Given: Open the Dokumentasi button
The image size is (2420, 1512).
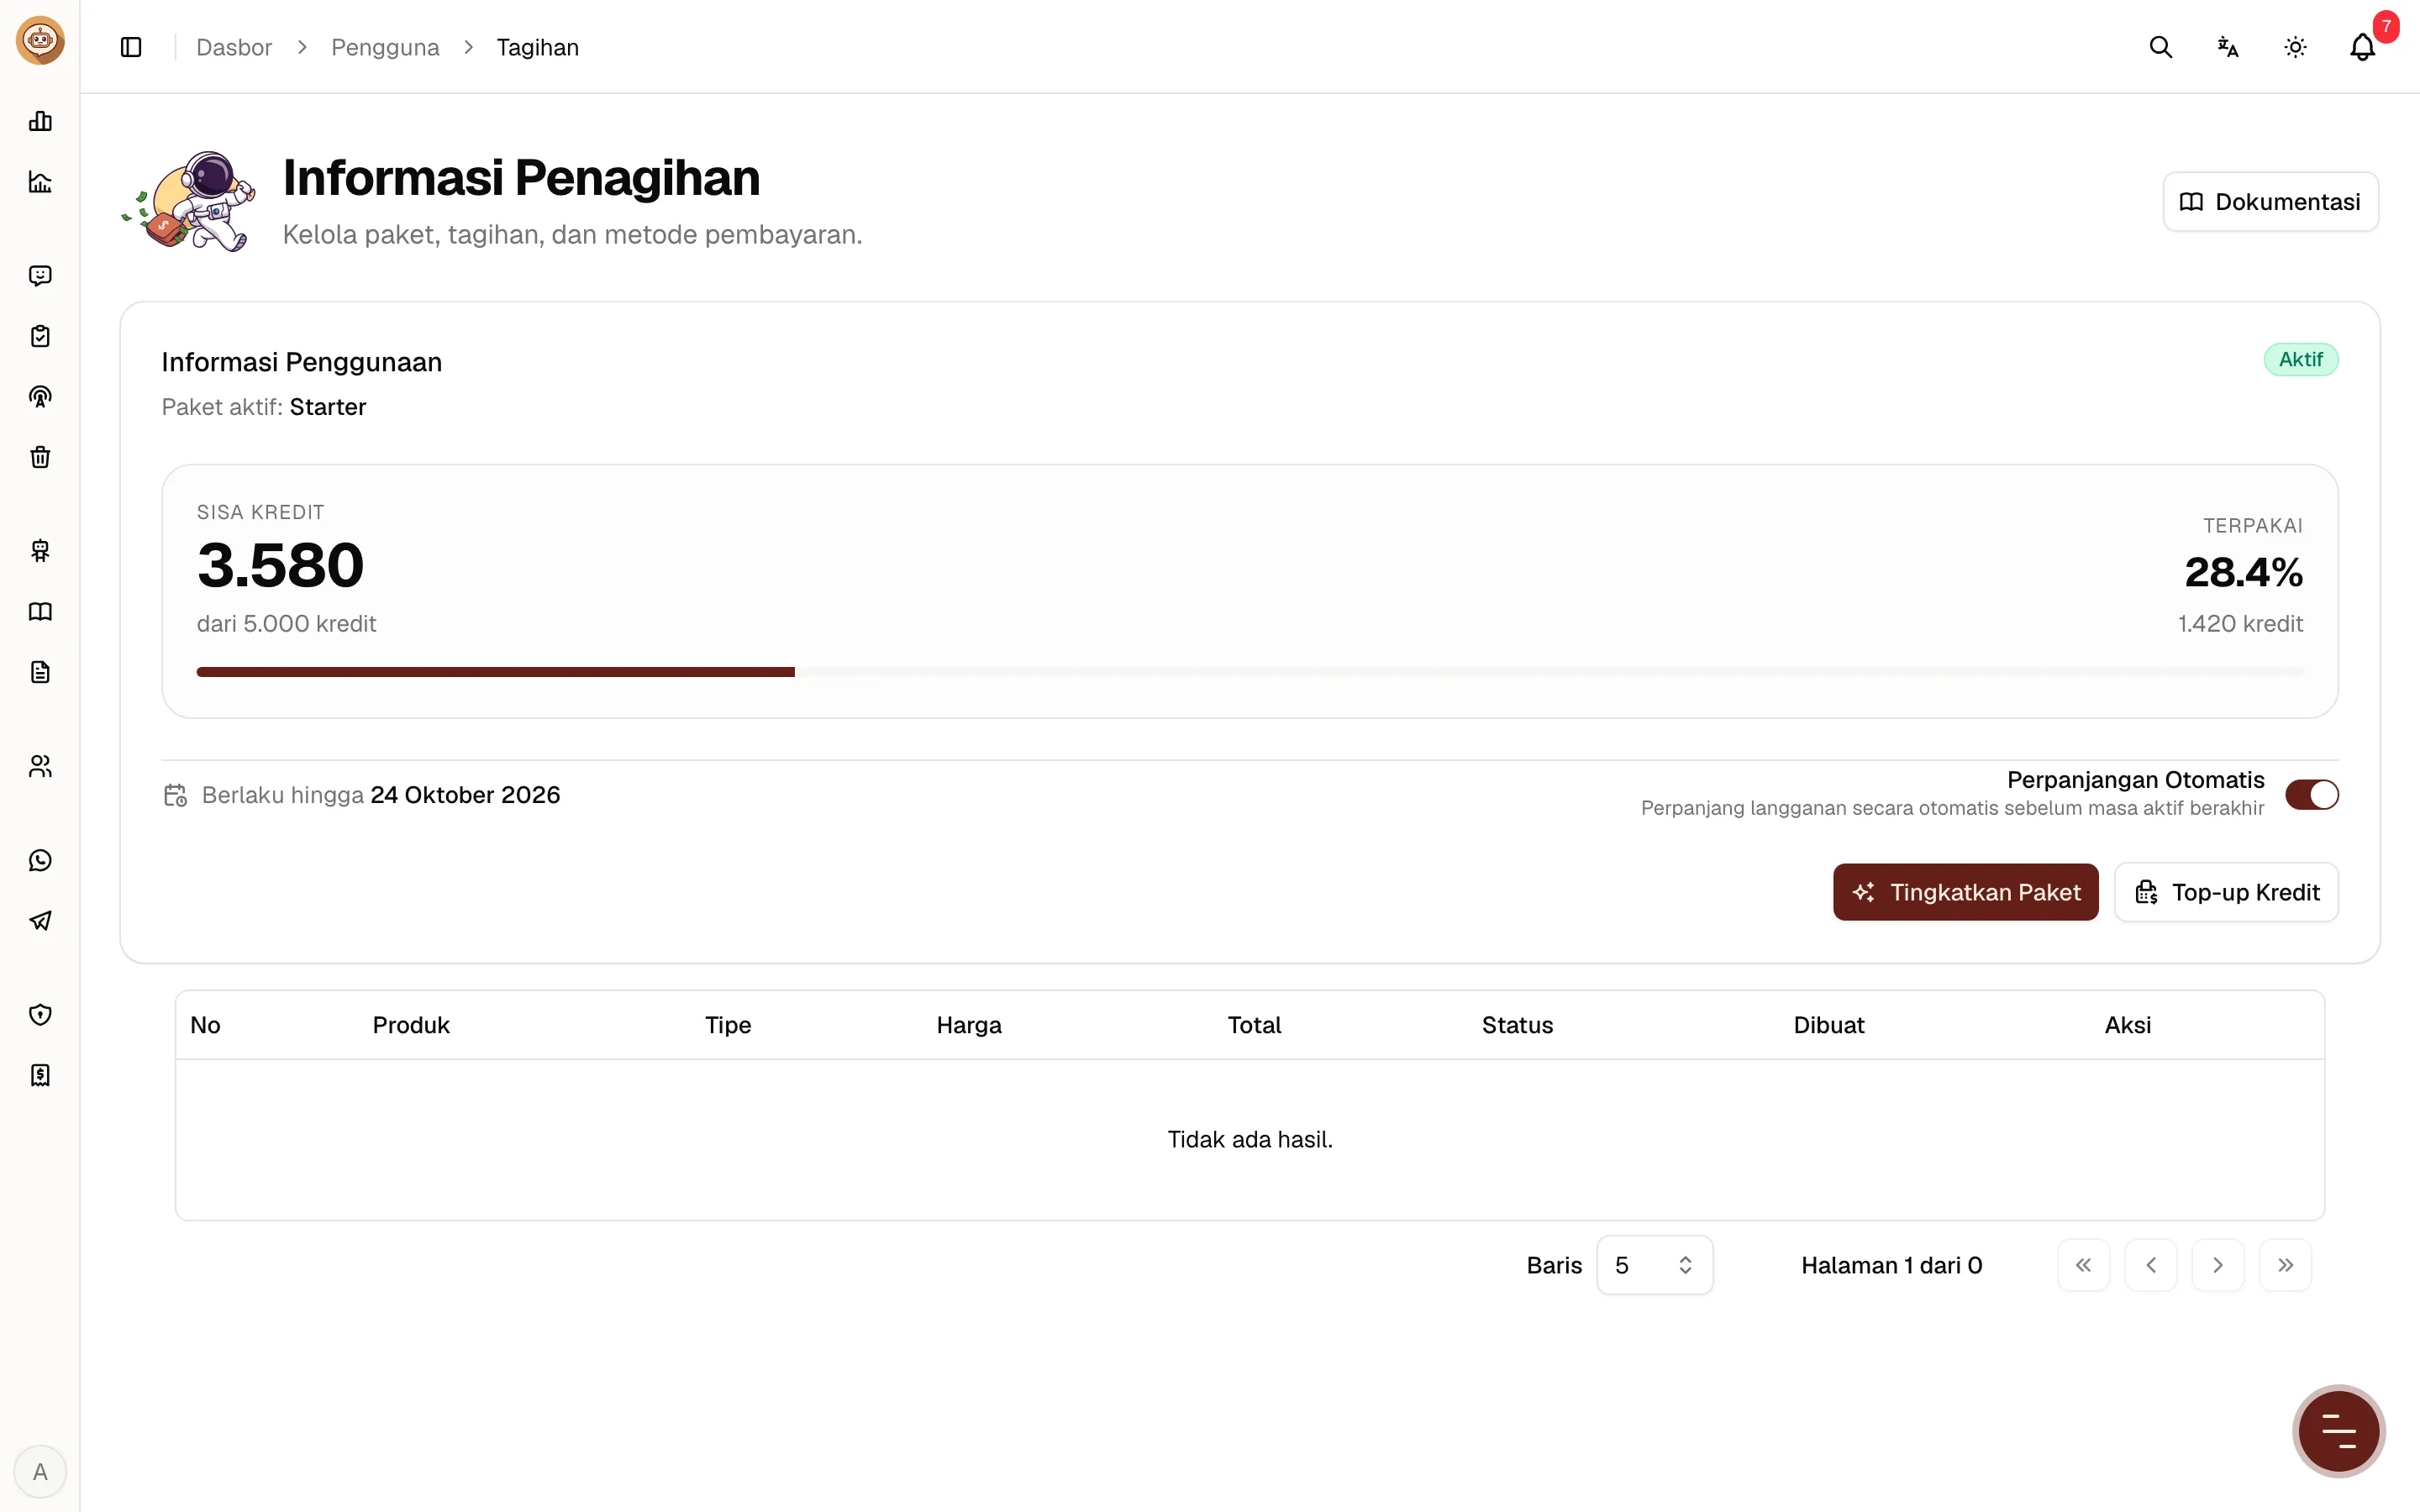Looking at the screenshot, I should tap(2270, 202).
